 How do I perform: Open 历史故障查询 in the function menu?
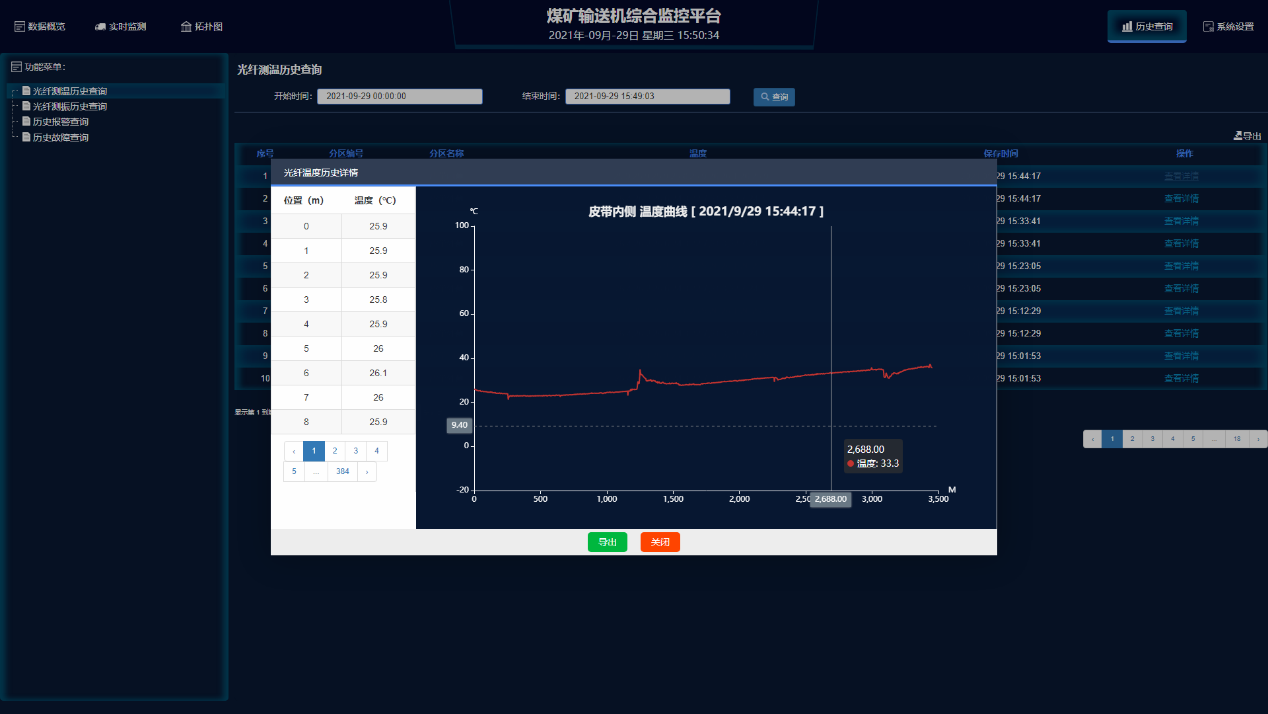(x=60, y=137)
